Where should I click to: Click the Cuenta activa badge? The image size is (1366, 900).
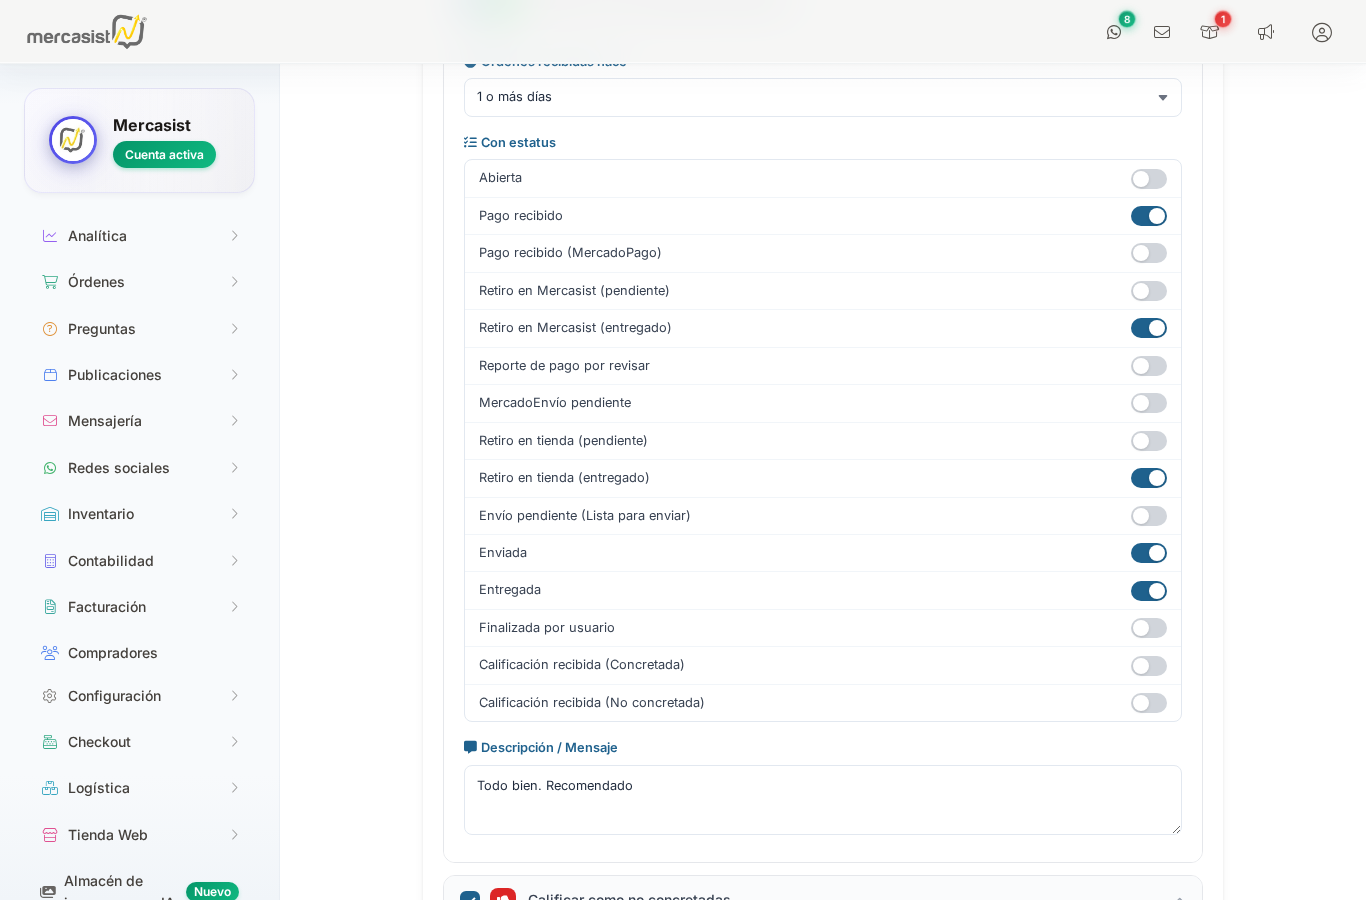[164, 155]
